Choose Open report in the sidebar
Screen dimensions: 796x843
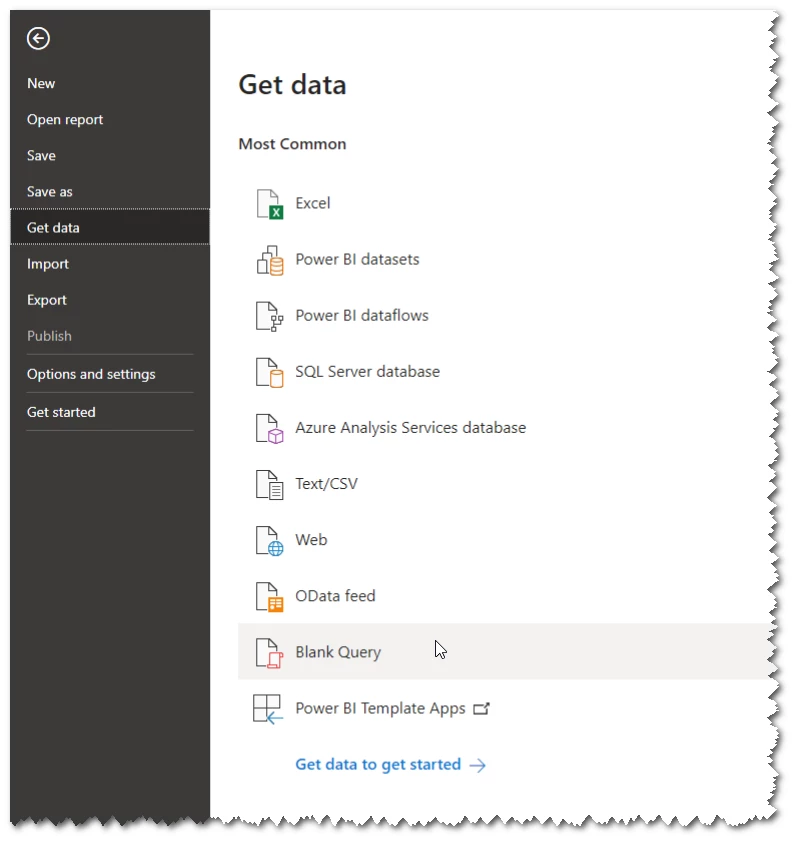point(64,119)
